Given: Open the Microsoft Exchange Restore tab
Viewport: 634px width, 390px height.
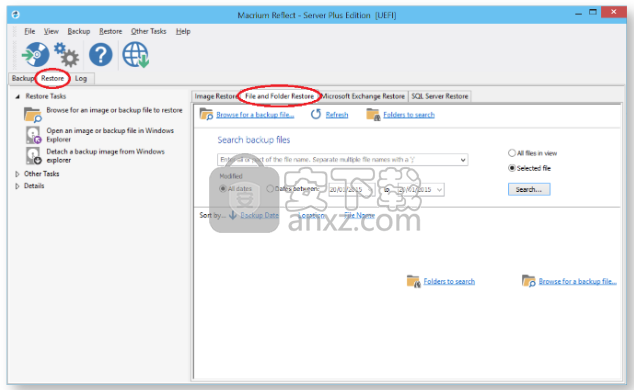Looking at the screenshot, I should [363, 96].
